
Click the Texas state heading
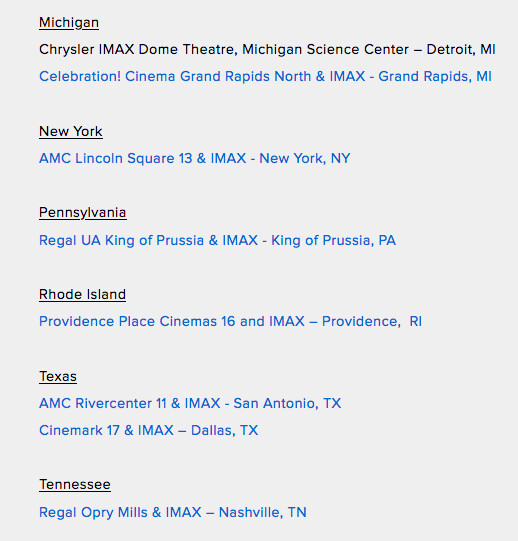[x=58, y=376]
